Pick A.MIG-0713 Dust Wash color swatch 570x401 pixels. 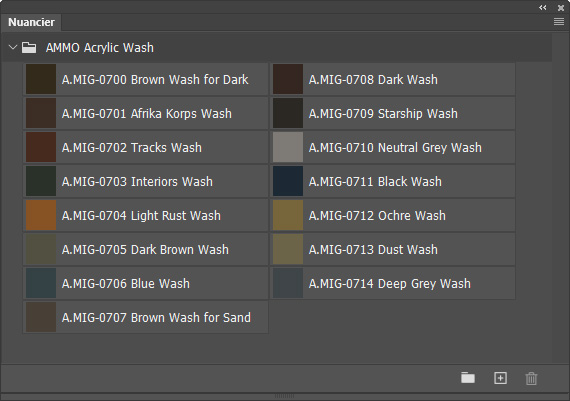pyautogui.click(x=288, y=249)
